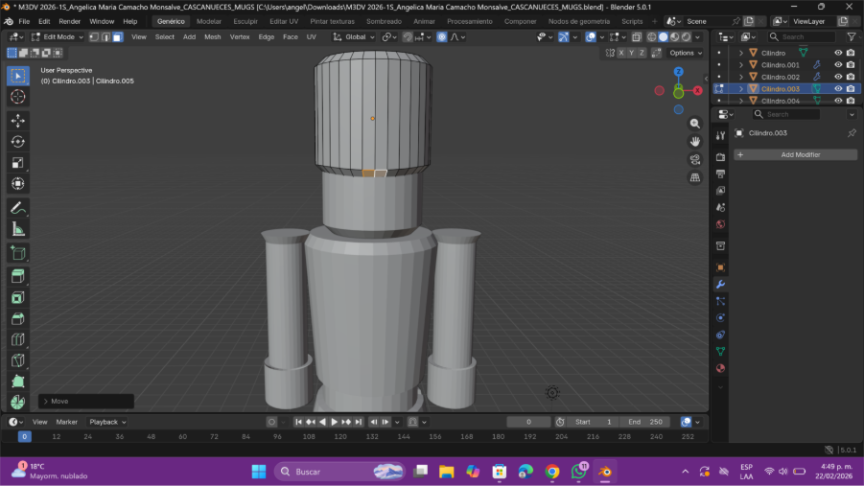This screenshot has width=864, height=486.
Task: Click the red X axis gizmo
Action: [x=698, y=90]
